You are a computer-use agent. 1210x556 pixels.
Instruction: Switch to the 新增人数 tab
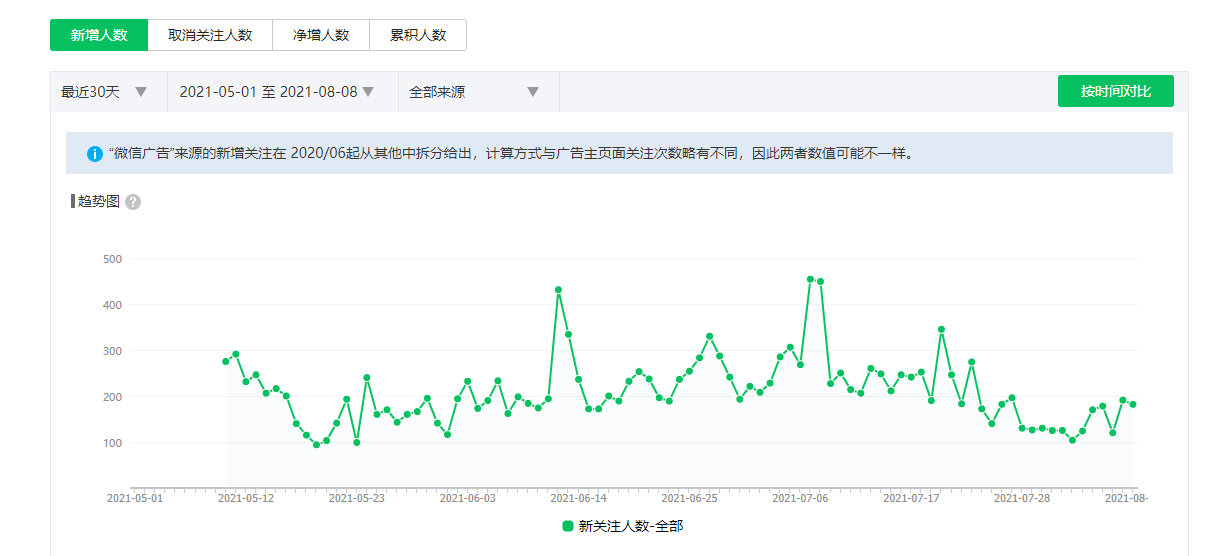99,35
